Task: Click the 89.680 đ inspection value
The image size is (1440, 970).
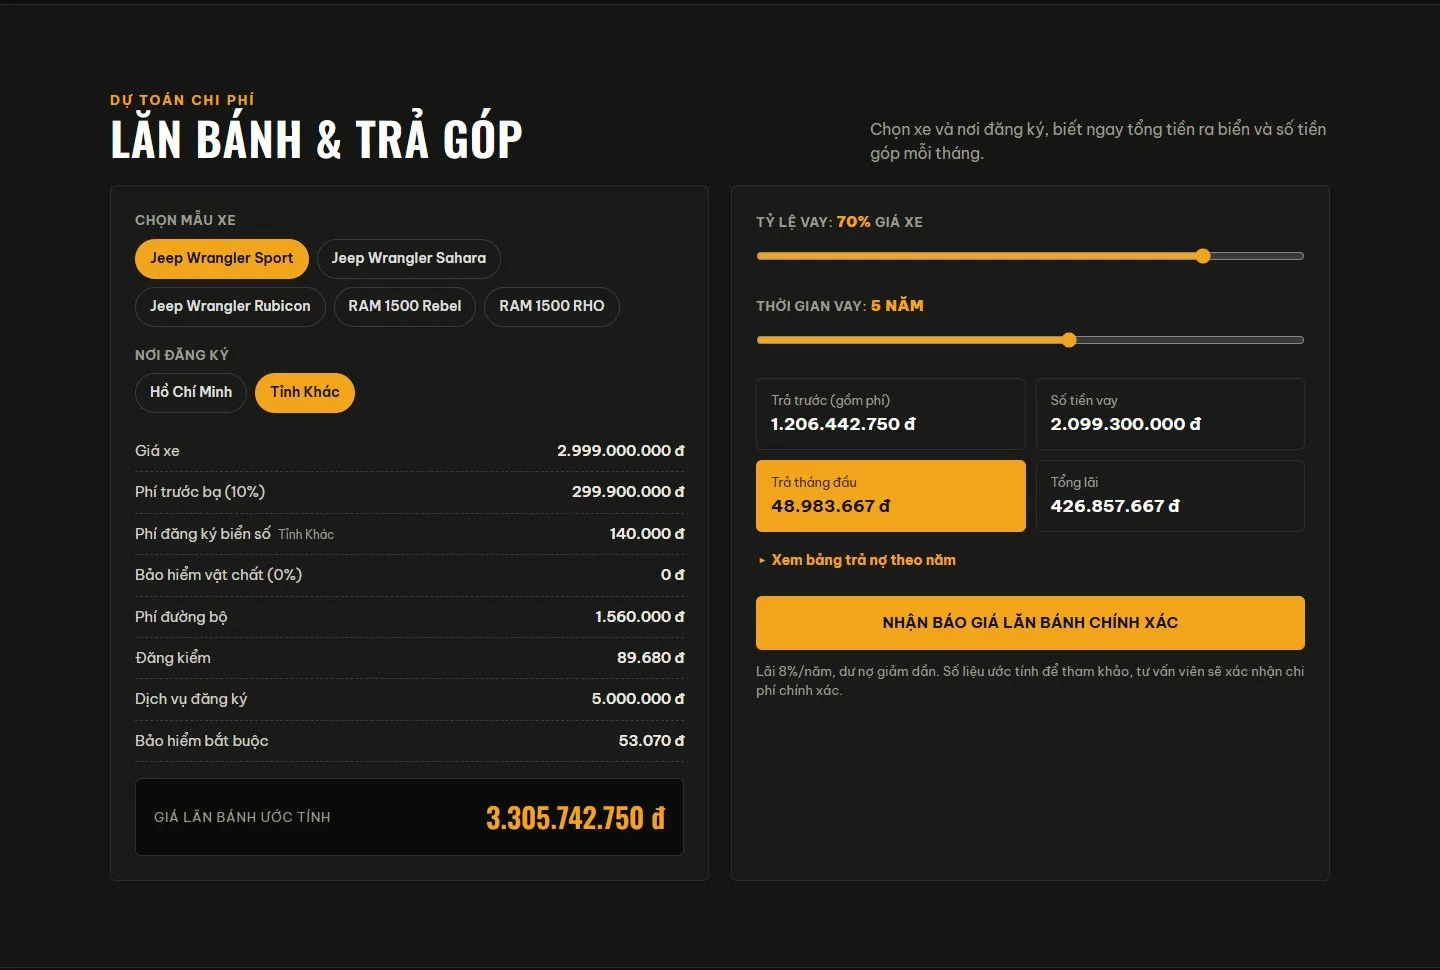Action: tap(651, 658)
